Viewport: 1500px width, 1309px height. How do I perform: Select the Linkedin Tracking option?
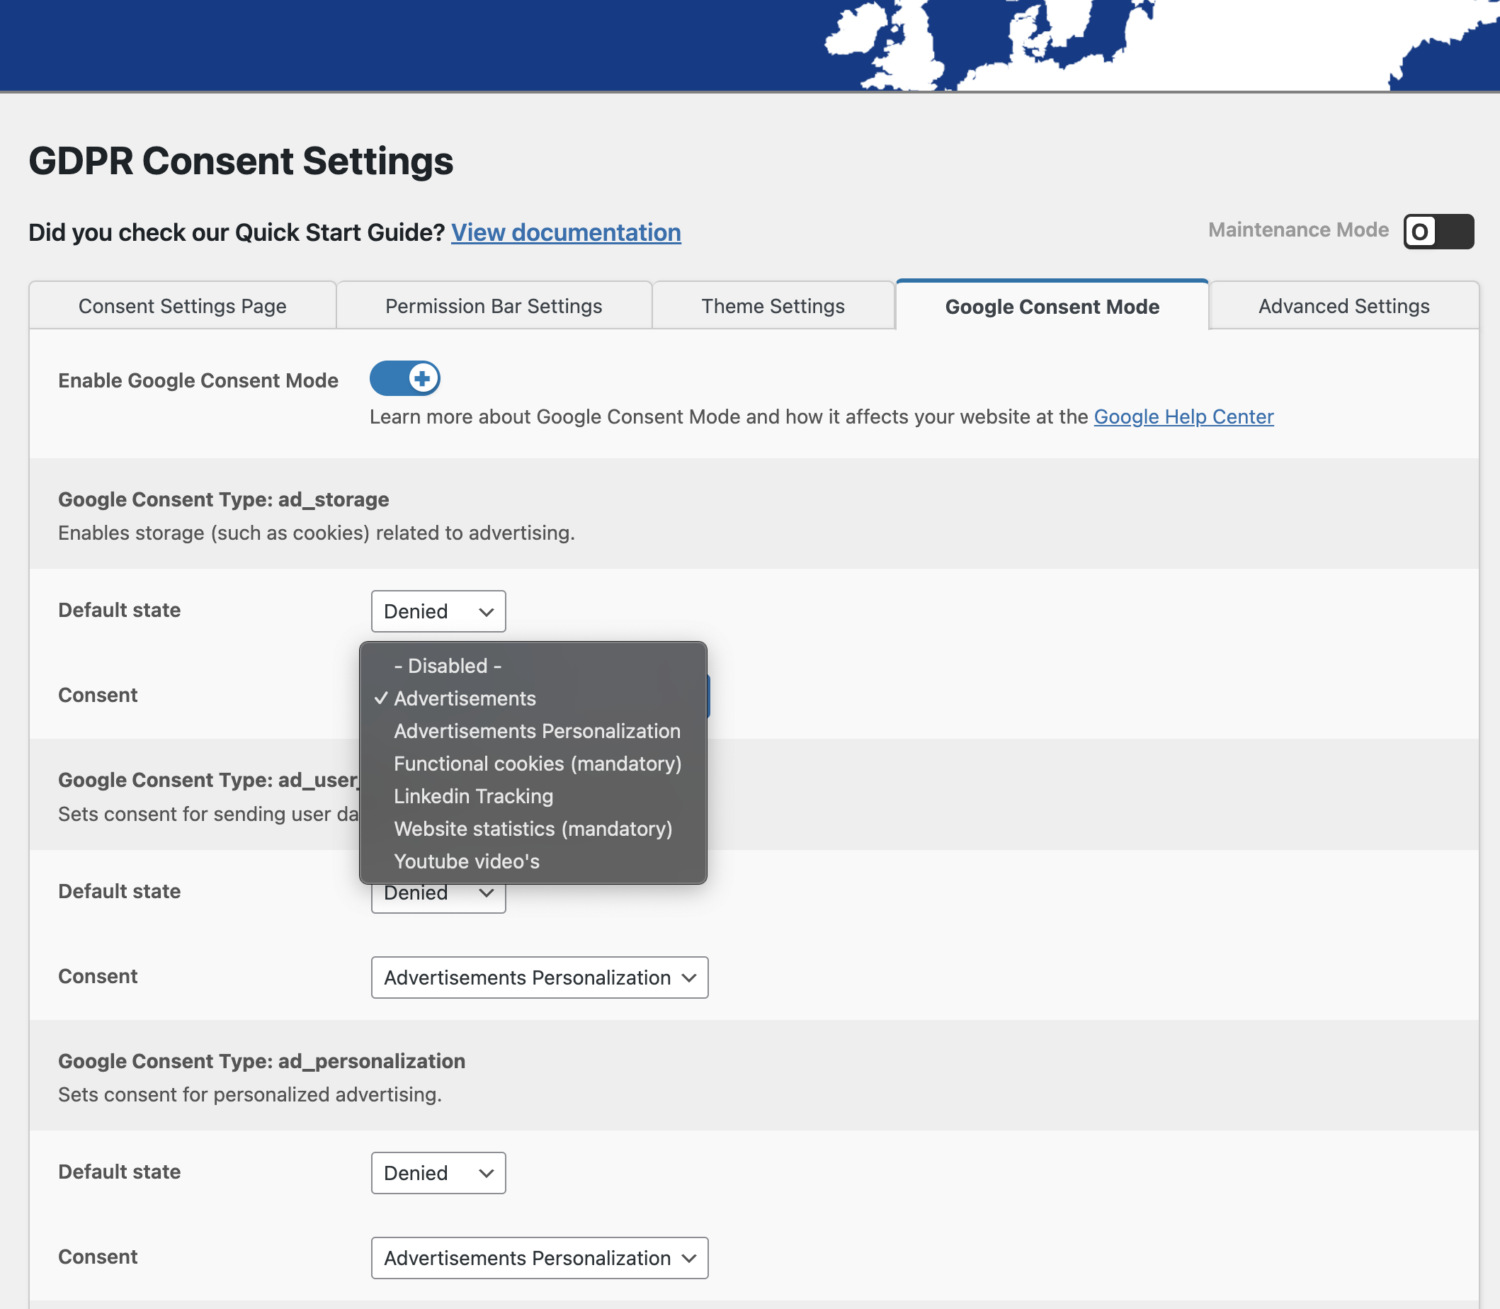click(473, 796)
